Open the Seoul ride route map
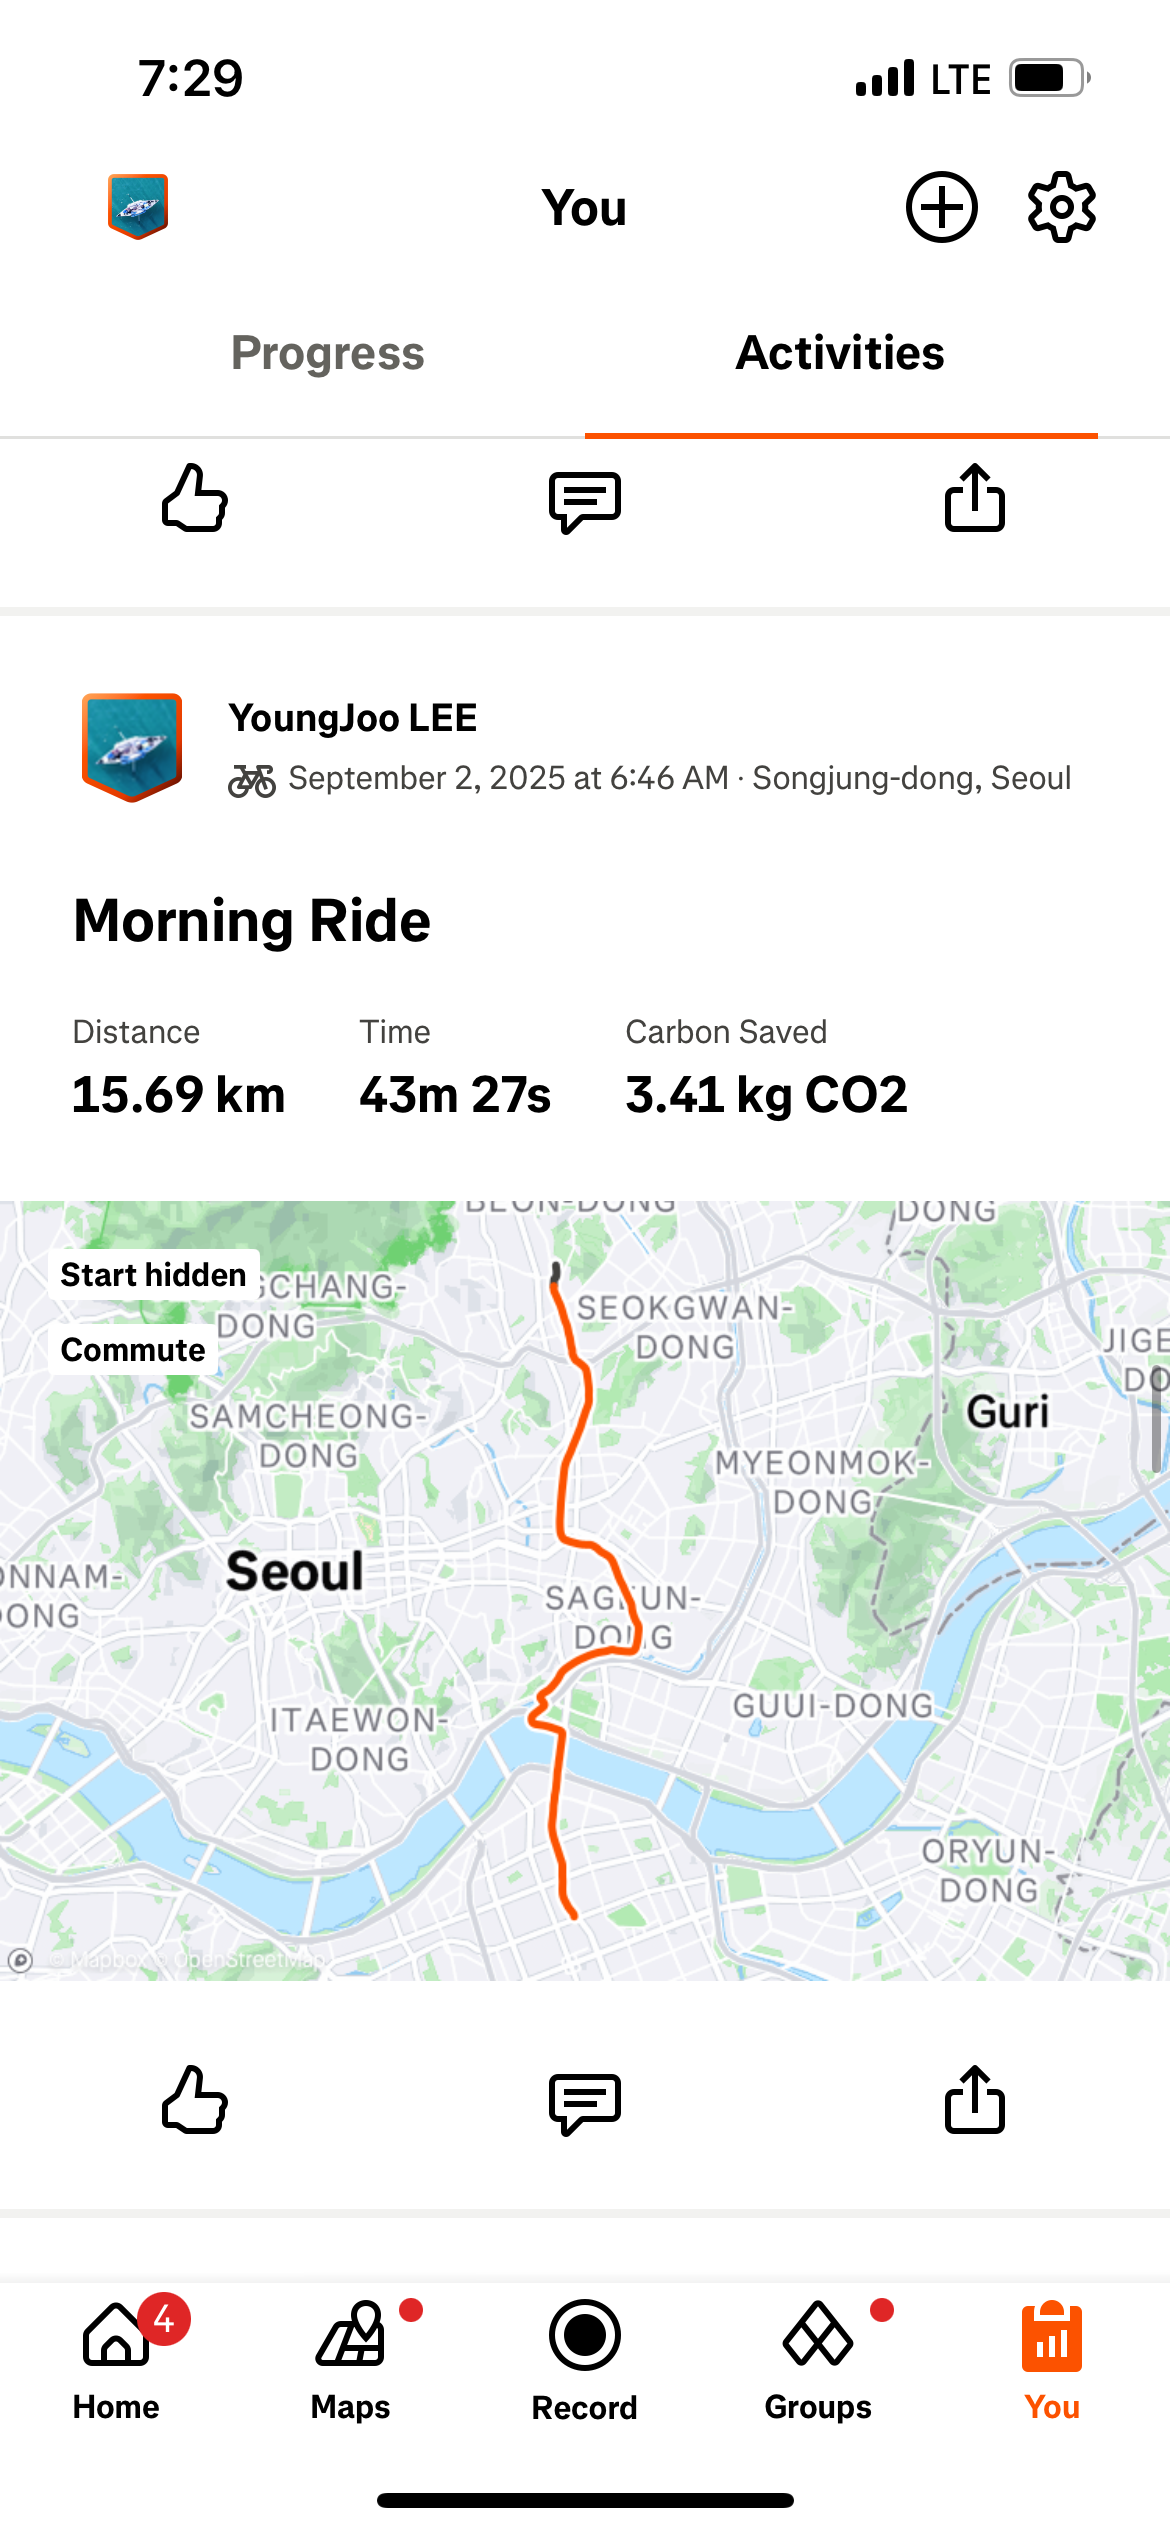This screenshot has height=2532, width=1170. (x=585, y=1590)
